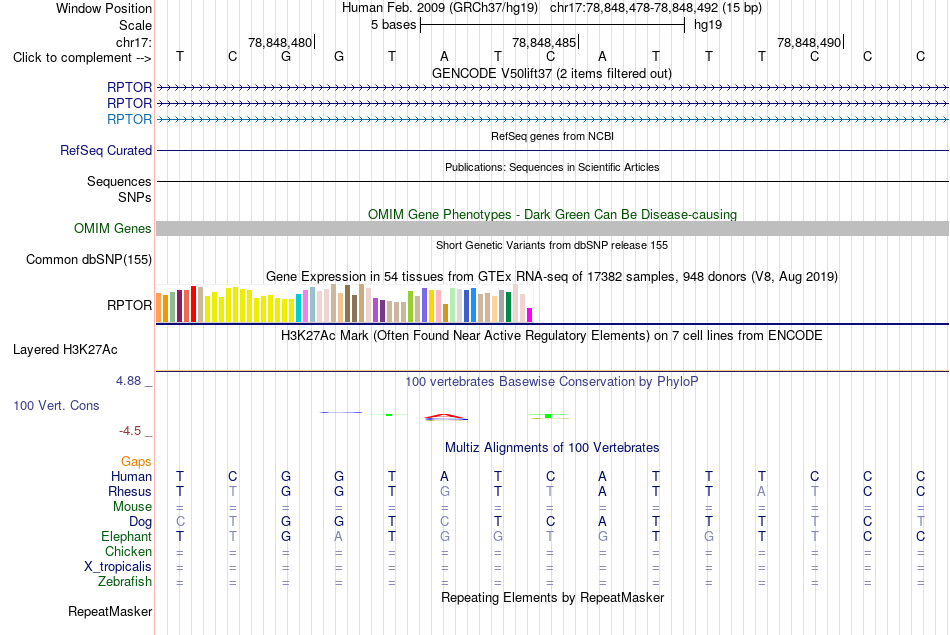Open the RefSeq Curated track label
This screenshot has height=635, width=950.
pos(105,150)
